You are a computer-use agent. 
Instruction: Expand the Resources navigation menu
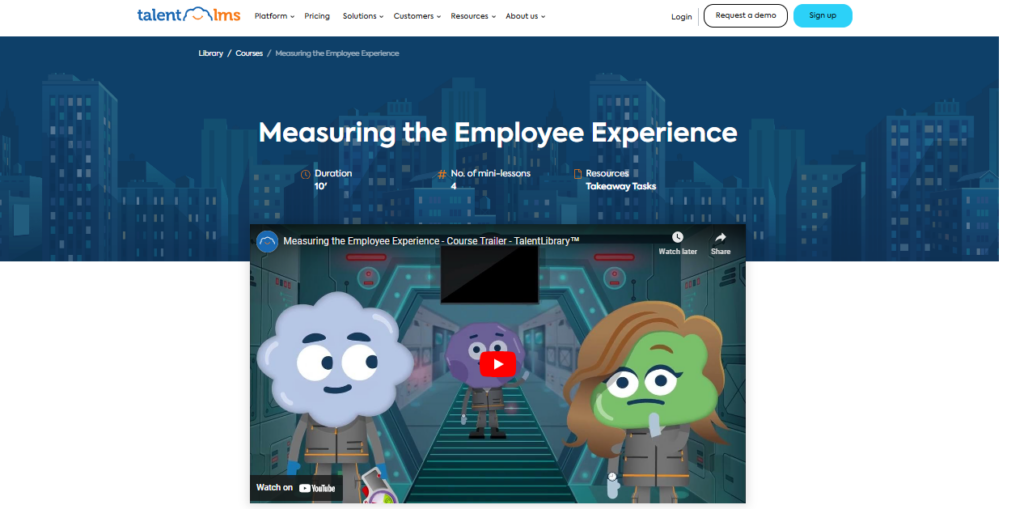[x=473, y=16]
